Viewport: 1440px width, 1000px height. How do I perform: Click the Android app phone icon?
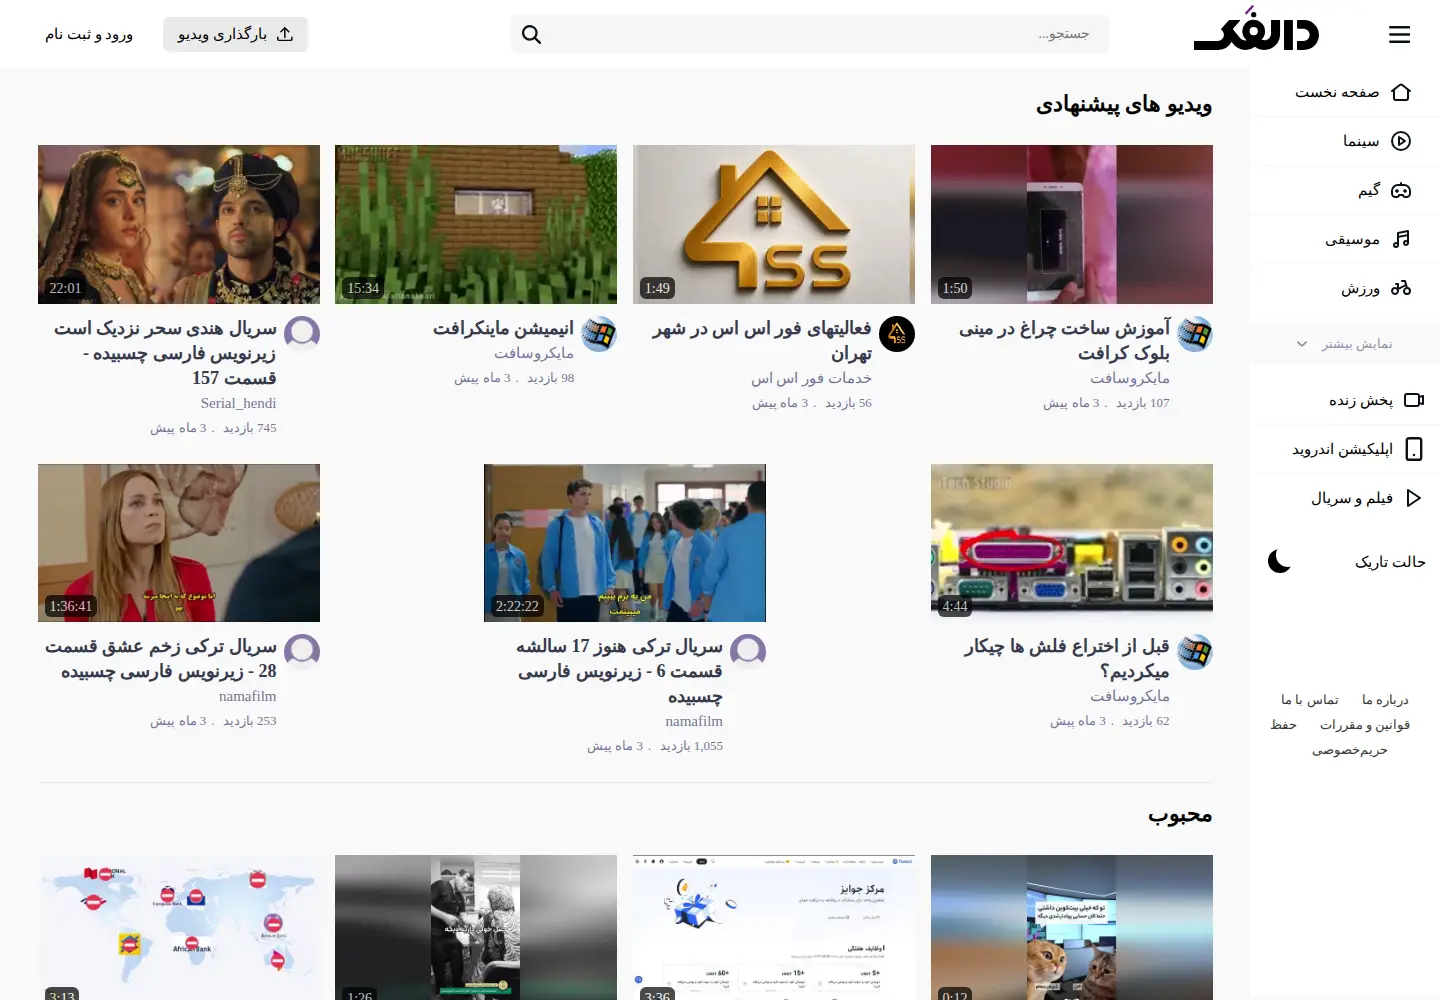pos(1414,449)
